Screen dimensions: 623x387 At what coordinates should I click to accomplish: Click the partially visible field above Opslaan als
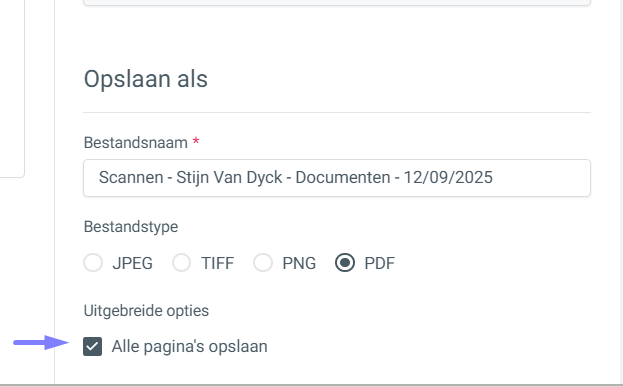tap(337, 2)
